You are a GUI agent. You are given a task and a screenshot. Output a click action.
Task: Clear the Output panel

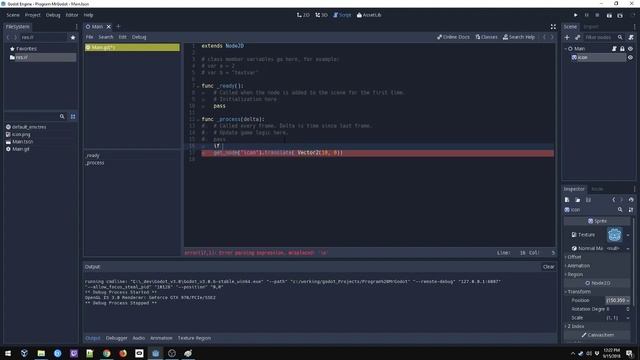pos(549,267)
